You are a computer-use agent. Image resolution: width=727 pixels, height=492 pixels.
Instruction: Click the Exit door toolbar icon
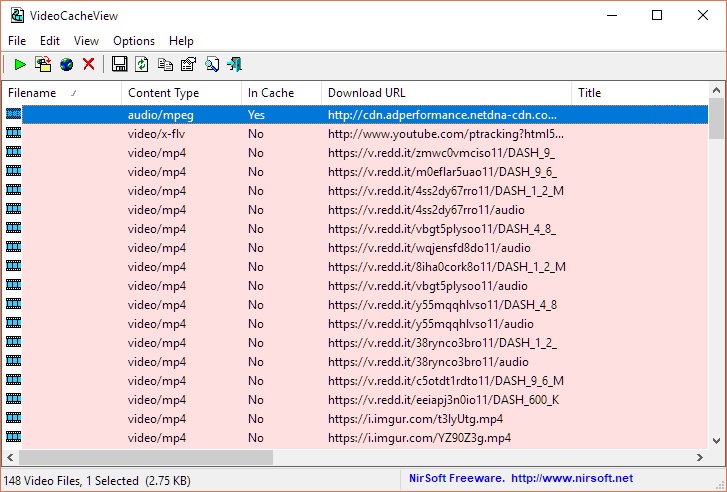pos(235,64)
